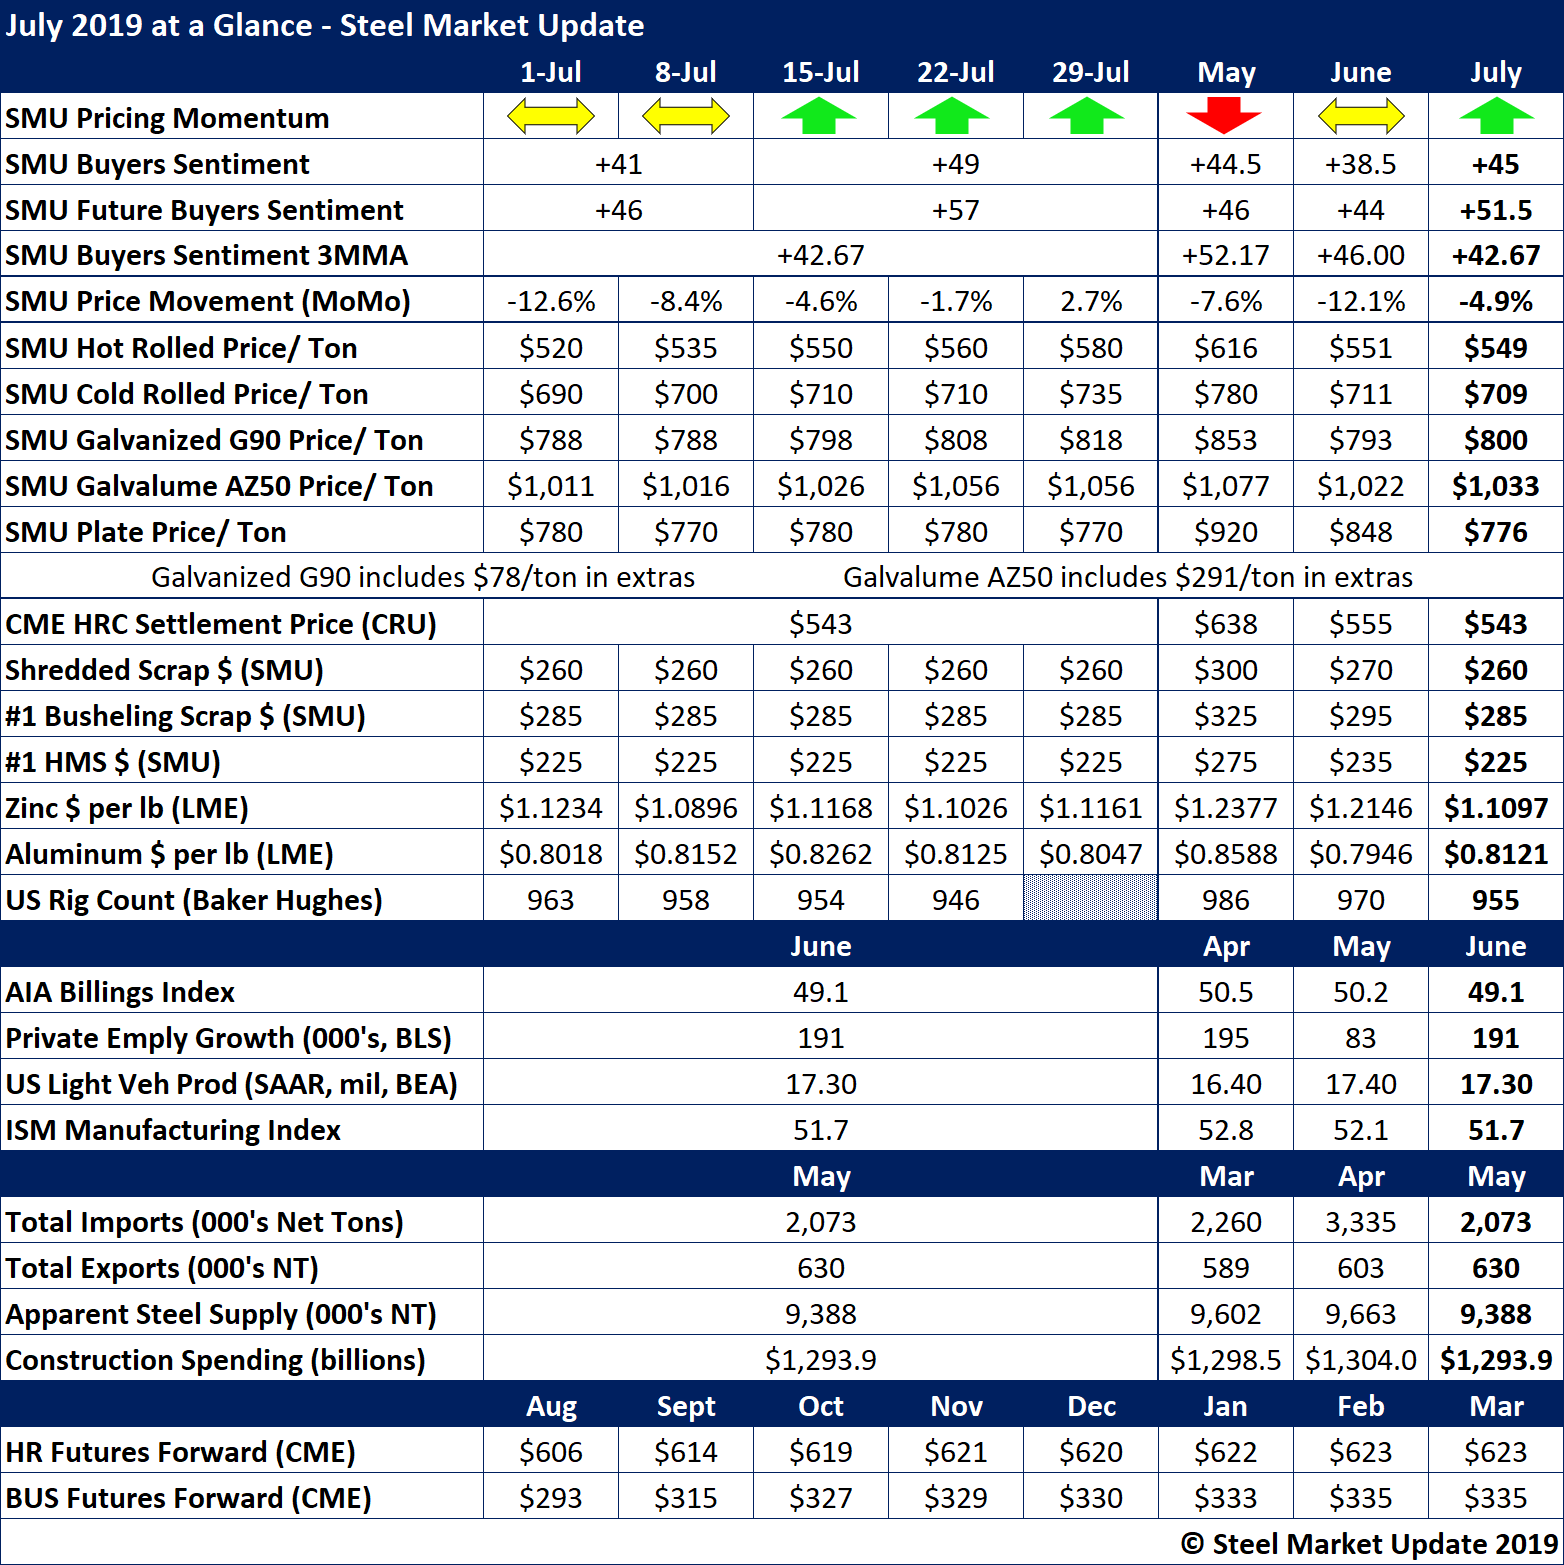Screen dimensions: 1564x1565
Task: Click the $543 CME HRC Settlement merged cell
Action: [820, 624]
